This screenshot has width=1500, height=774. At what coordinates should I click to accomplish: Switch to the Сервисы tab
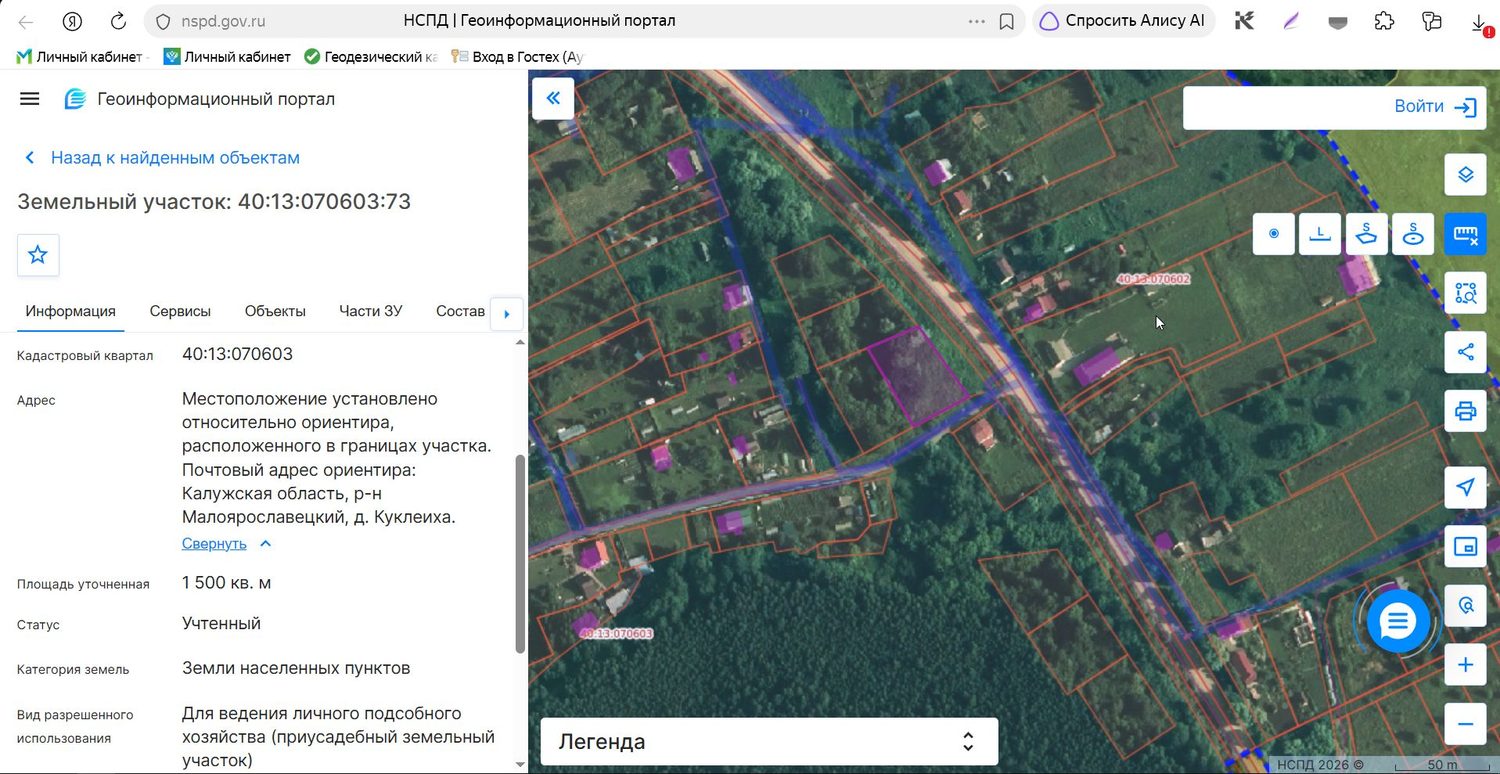click(180, 311)
